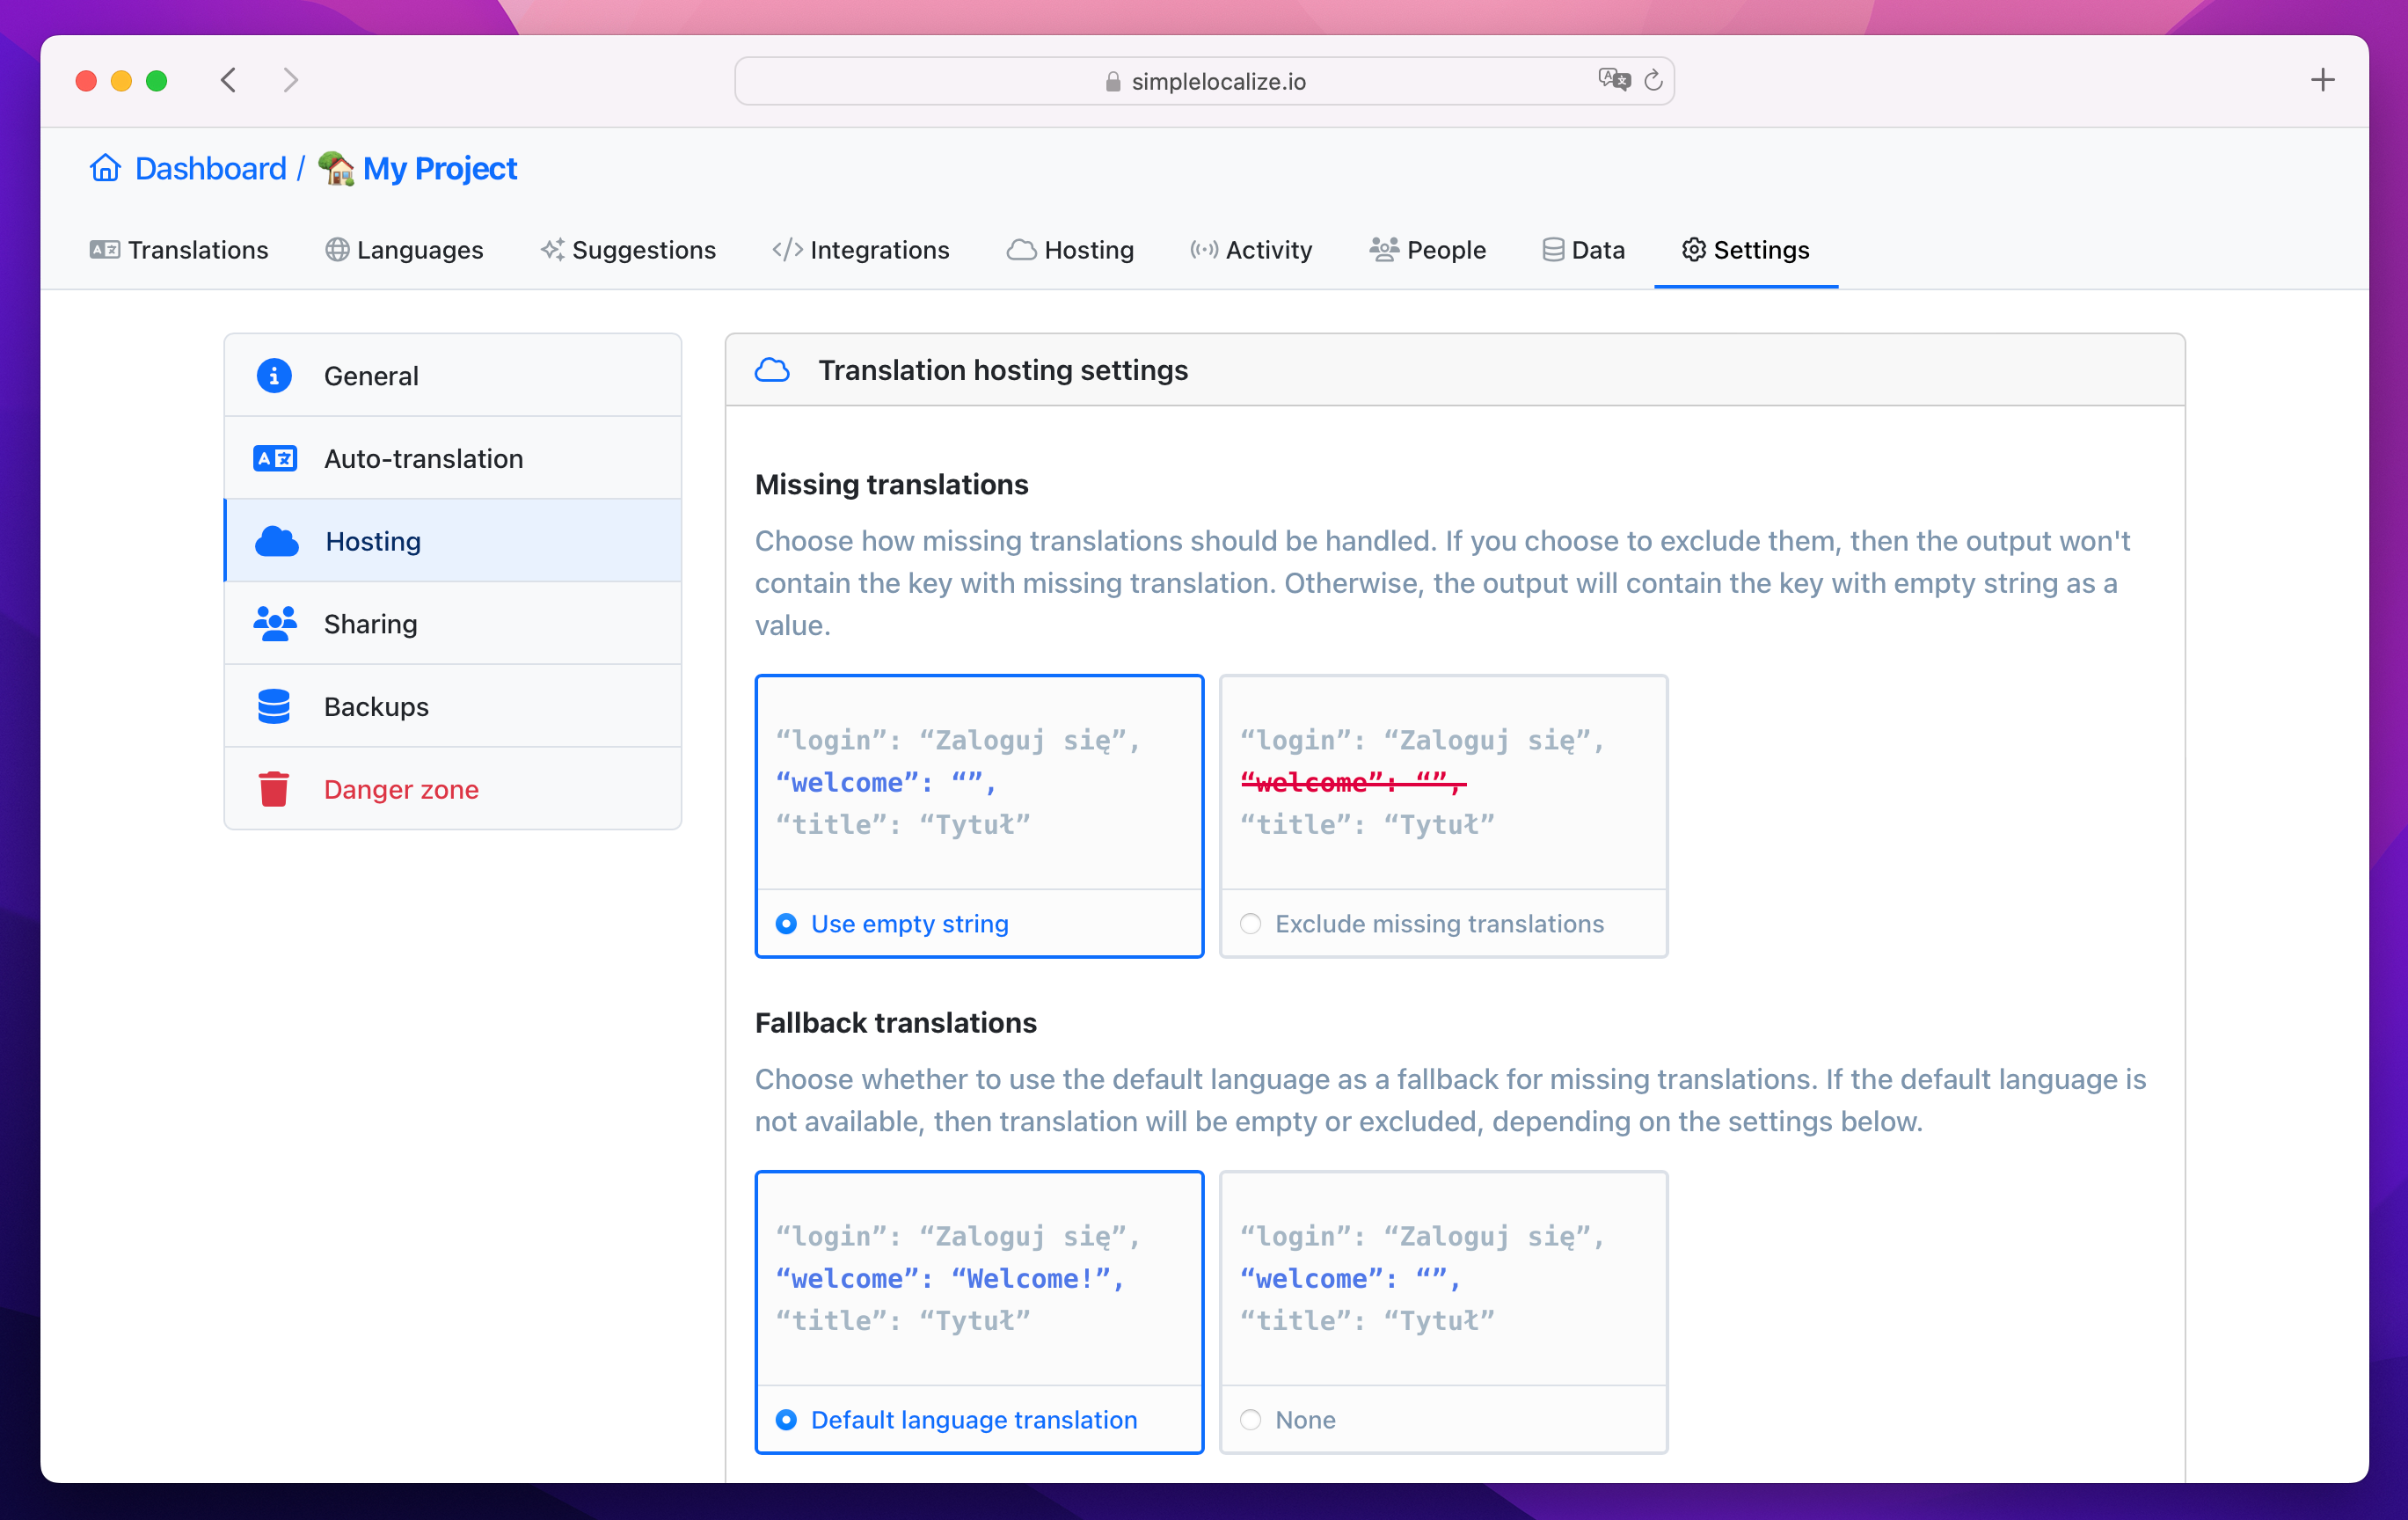Go forward with the browser forward arrow
This screenshot has width=2408, height=1520.
[x=290, y=80]
